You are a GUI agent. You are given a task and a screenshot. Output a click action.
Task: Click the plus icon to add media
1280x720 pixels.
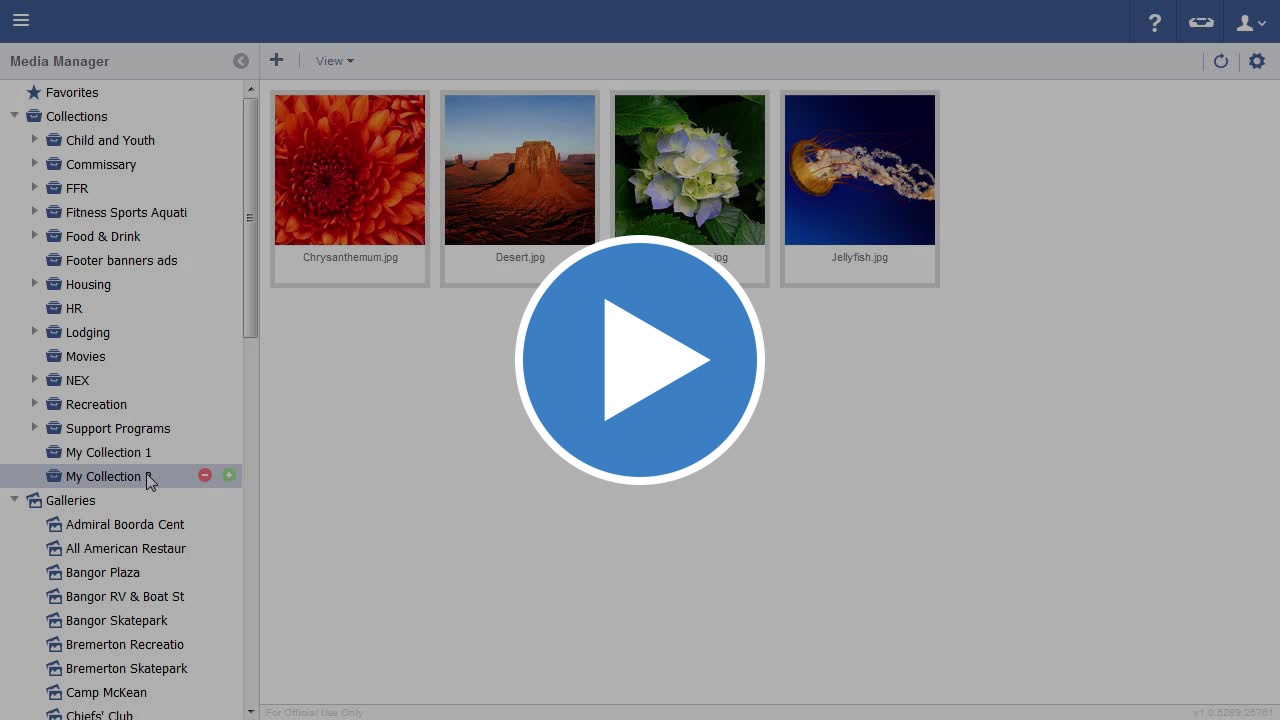pos(277,60)
